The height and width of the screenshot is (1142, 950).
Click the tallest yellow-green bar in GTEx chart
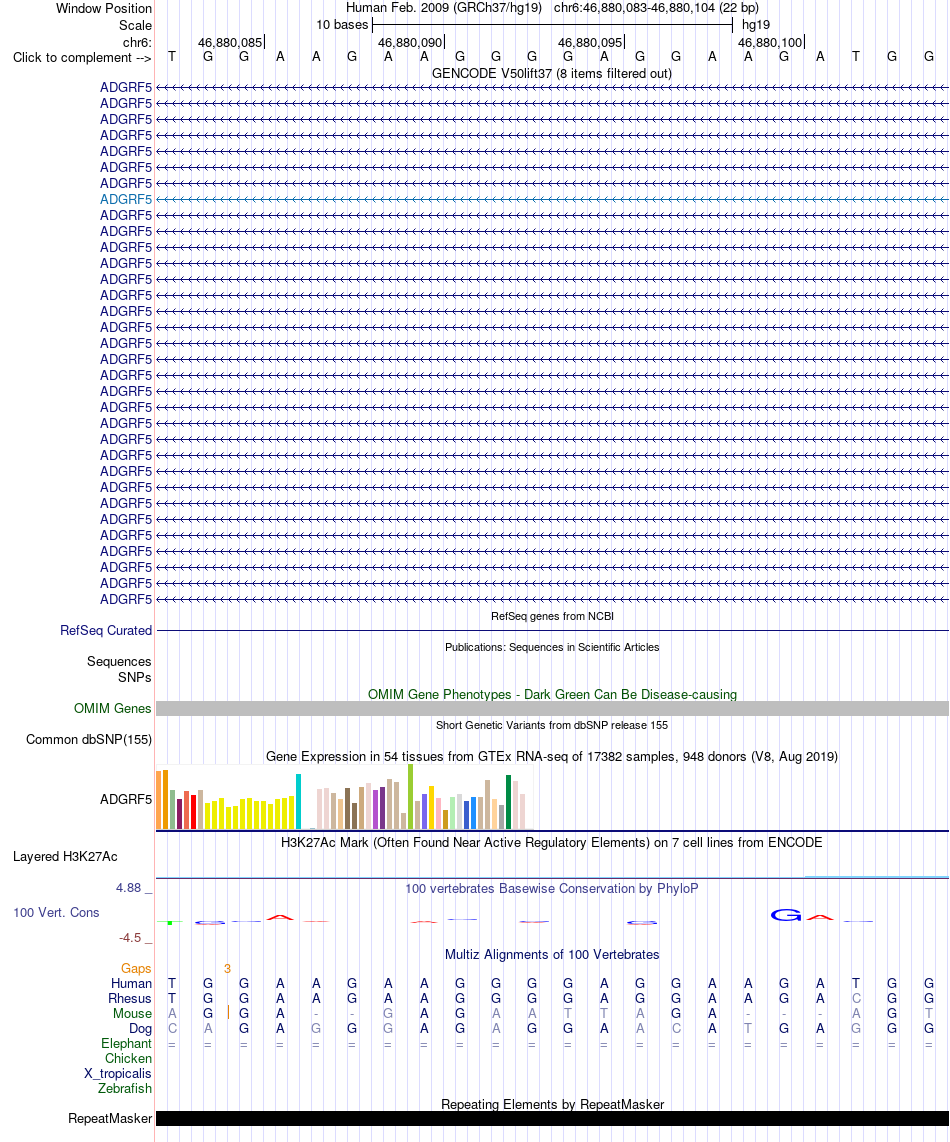[x=411, y=797]
